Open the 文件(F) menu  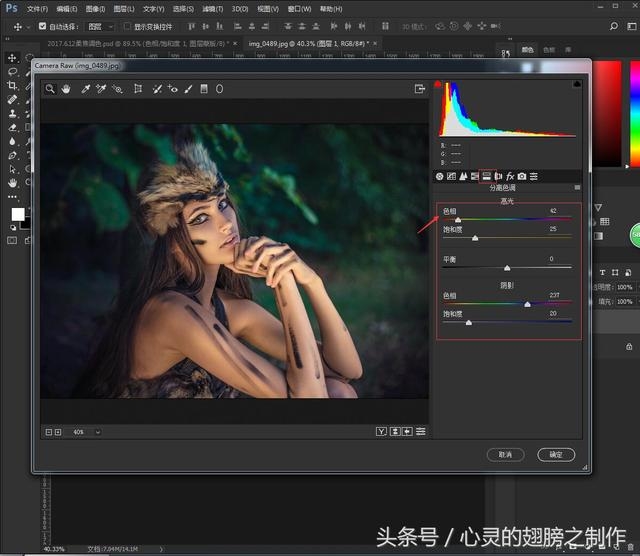point(37,9)
